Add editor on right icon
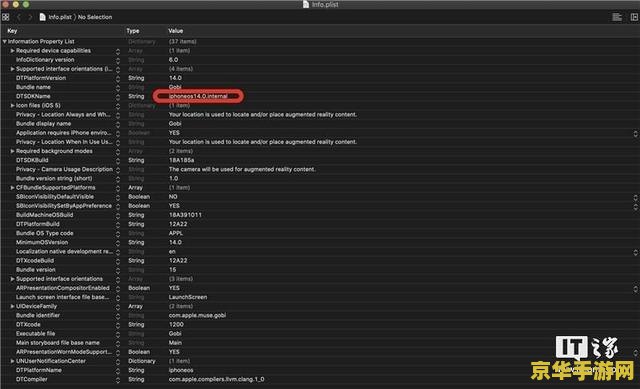The image size is (640, 389). (634, 17)
